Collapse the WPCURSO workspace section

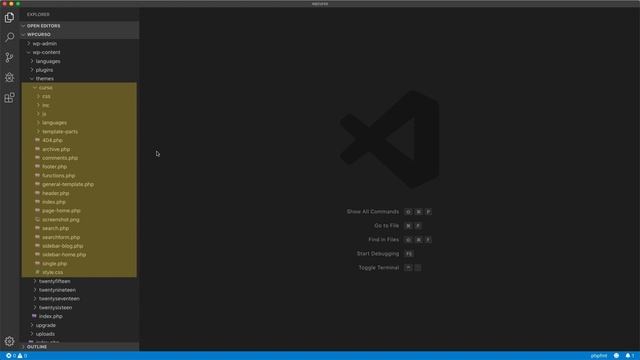[x=80, y=35]
